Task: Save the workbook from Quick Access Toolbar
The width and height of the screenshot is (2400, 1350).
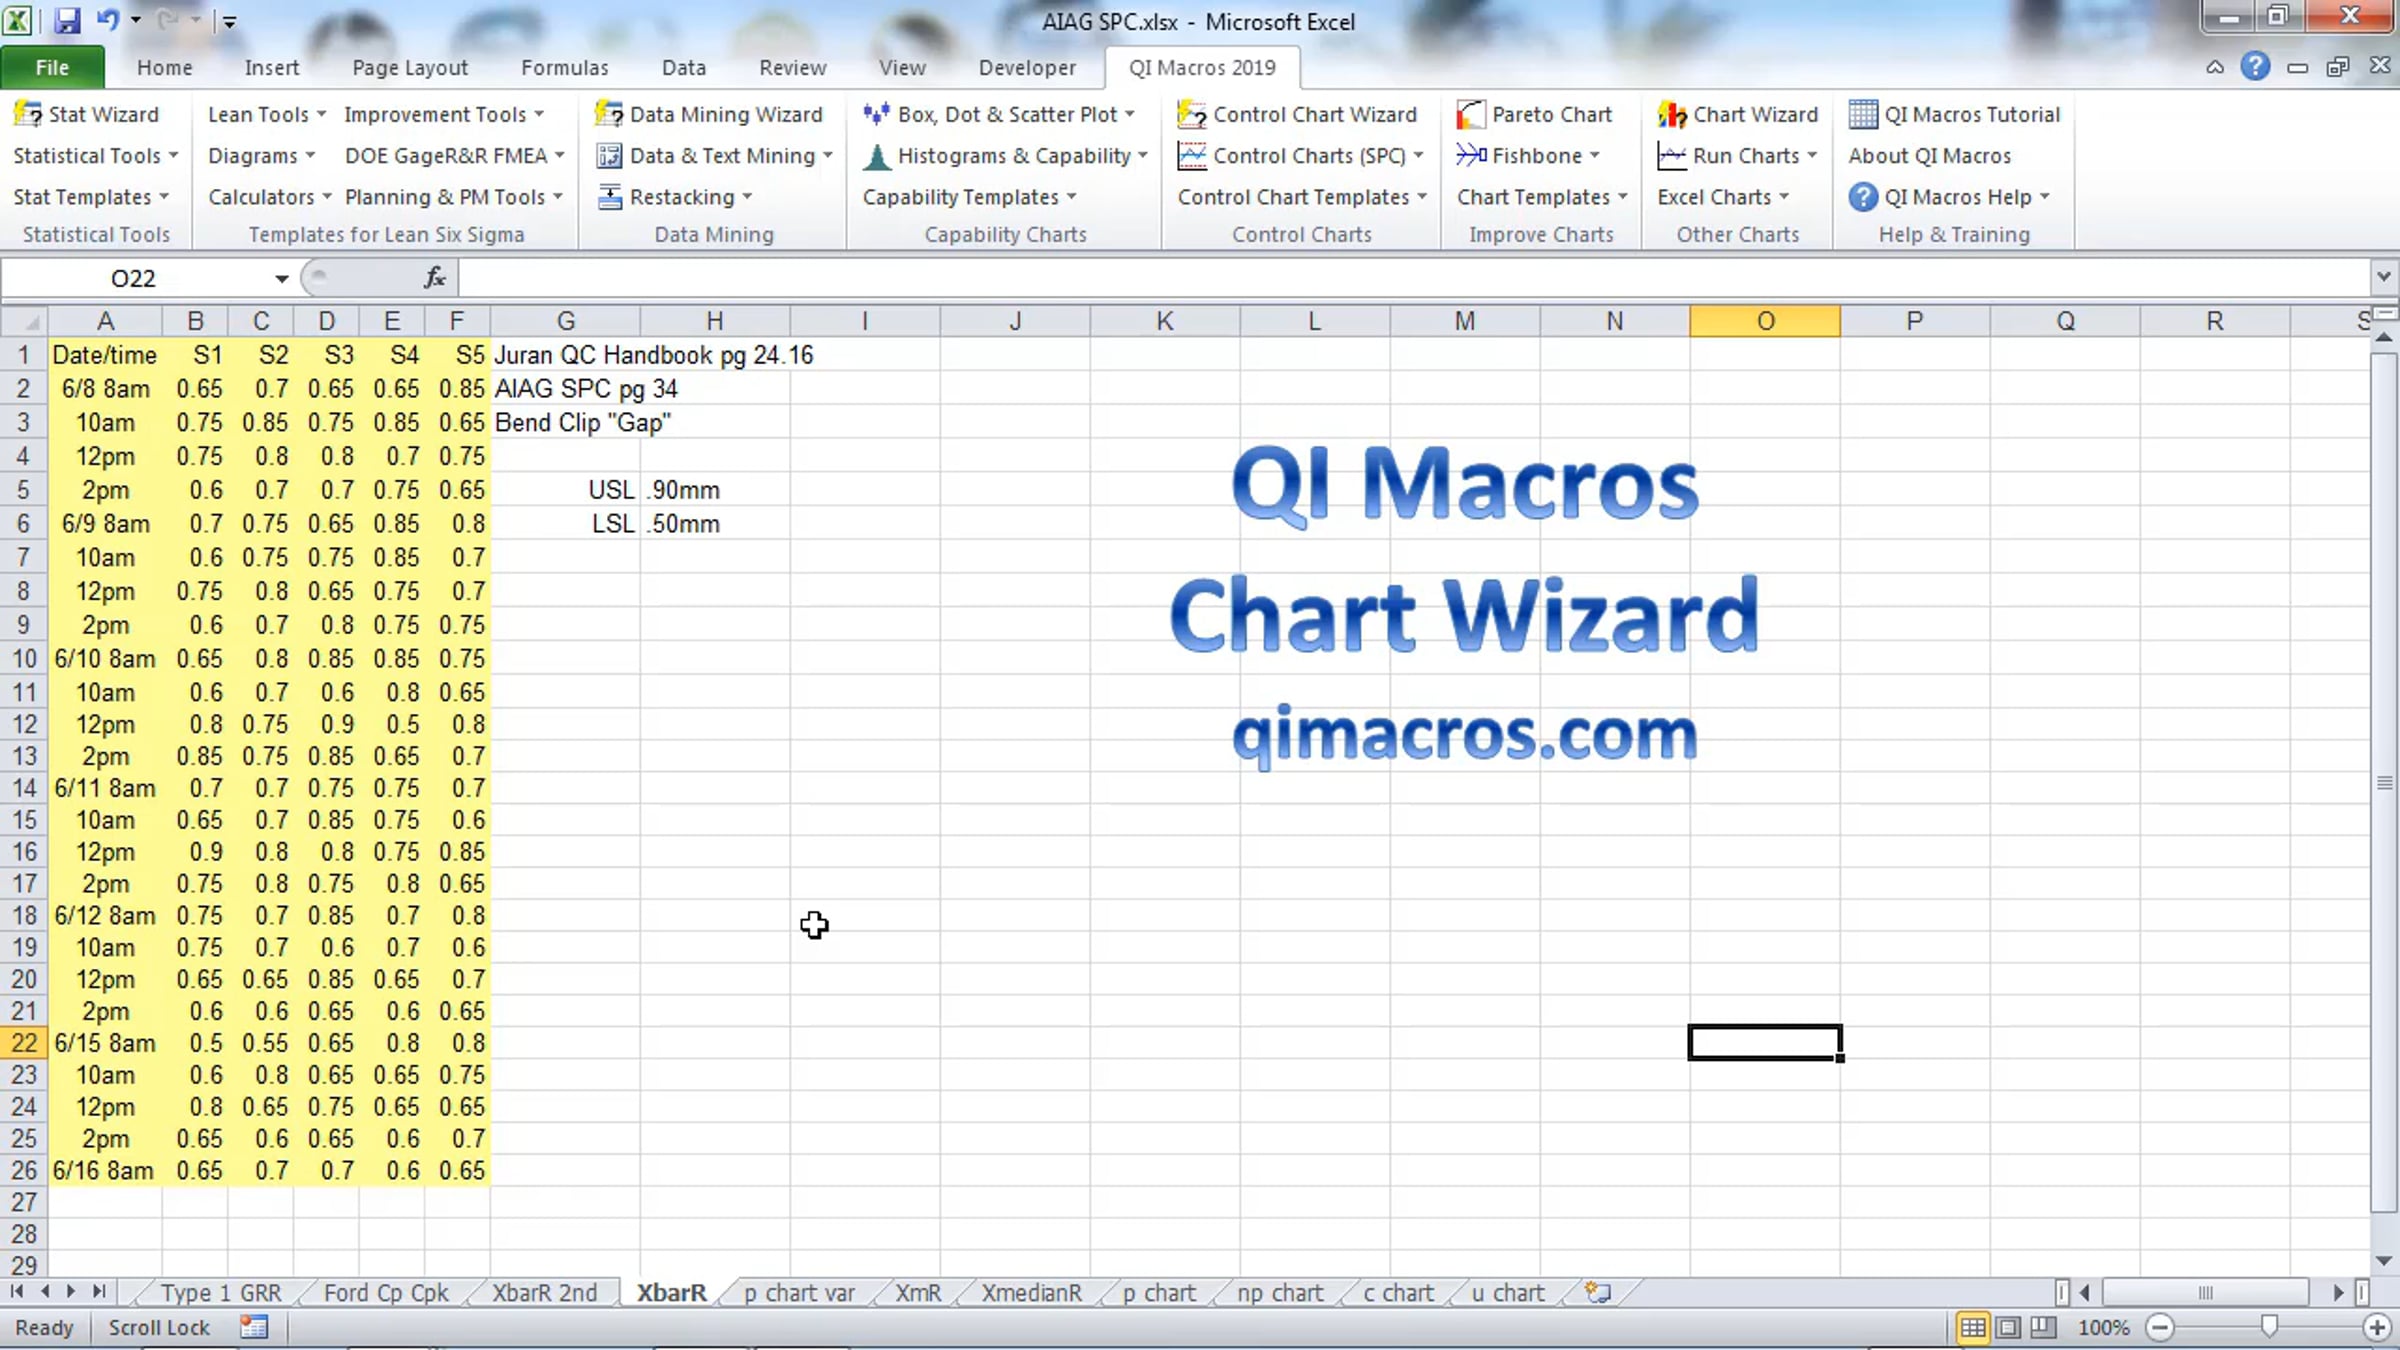Action: pos(67,20)
